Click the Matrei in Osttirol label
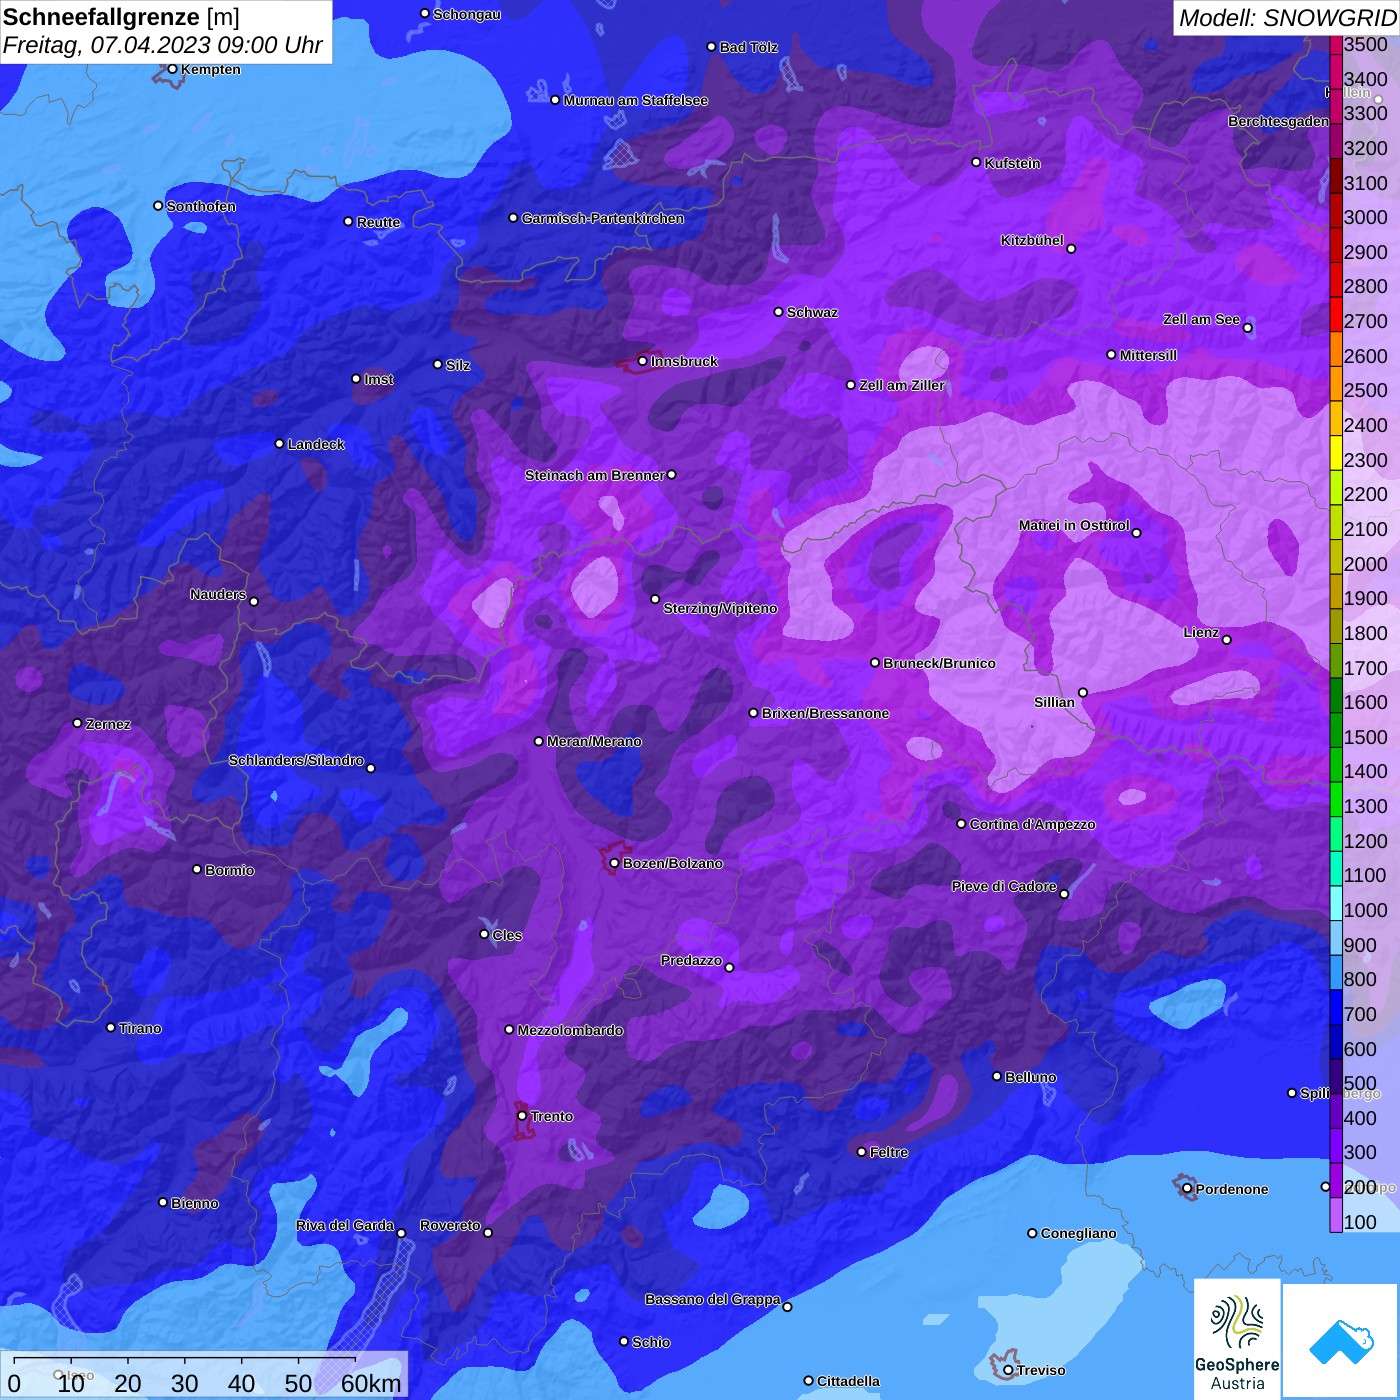 coord(1074,525)
